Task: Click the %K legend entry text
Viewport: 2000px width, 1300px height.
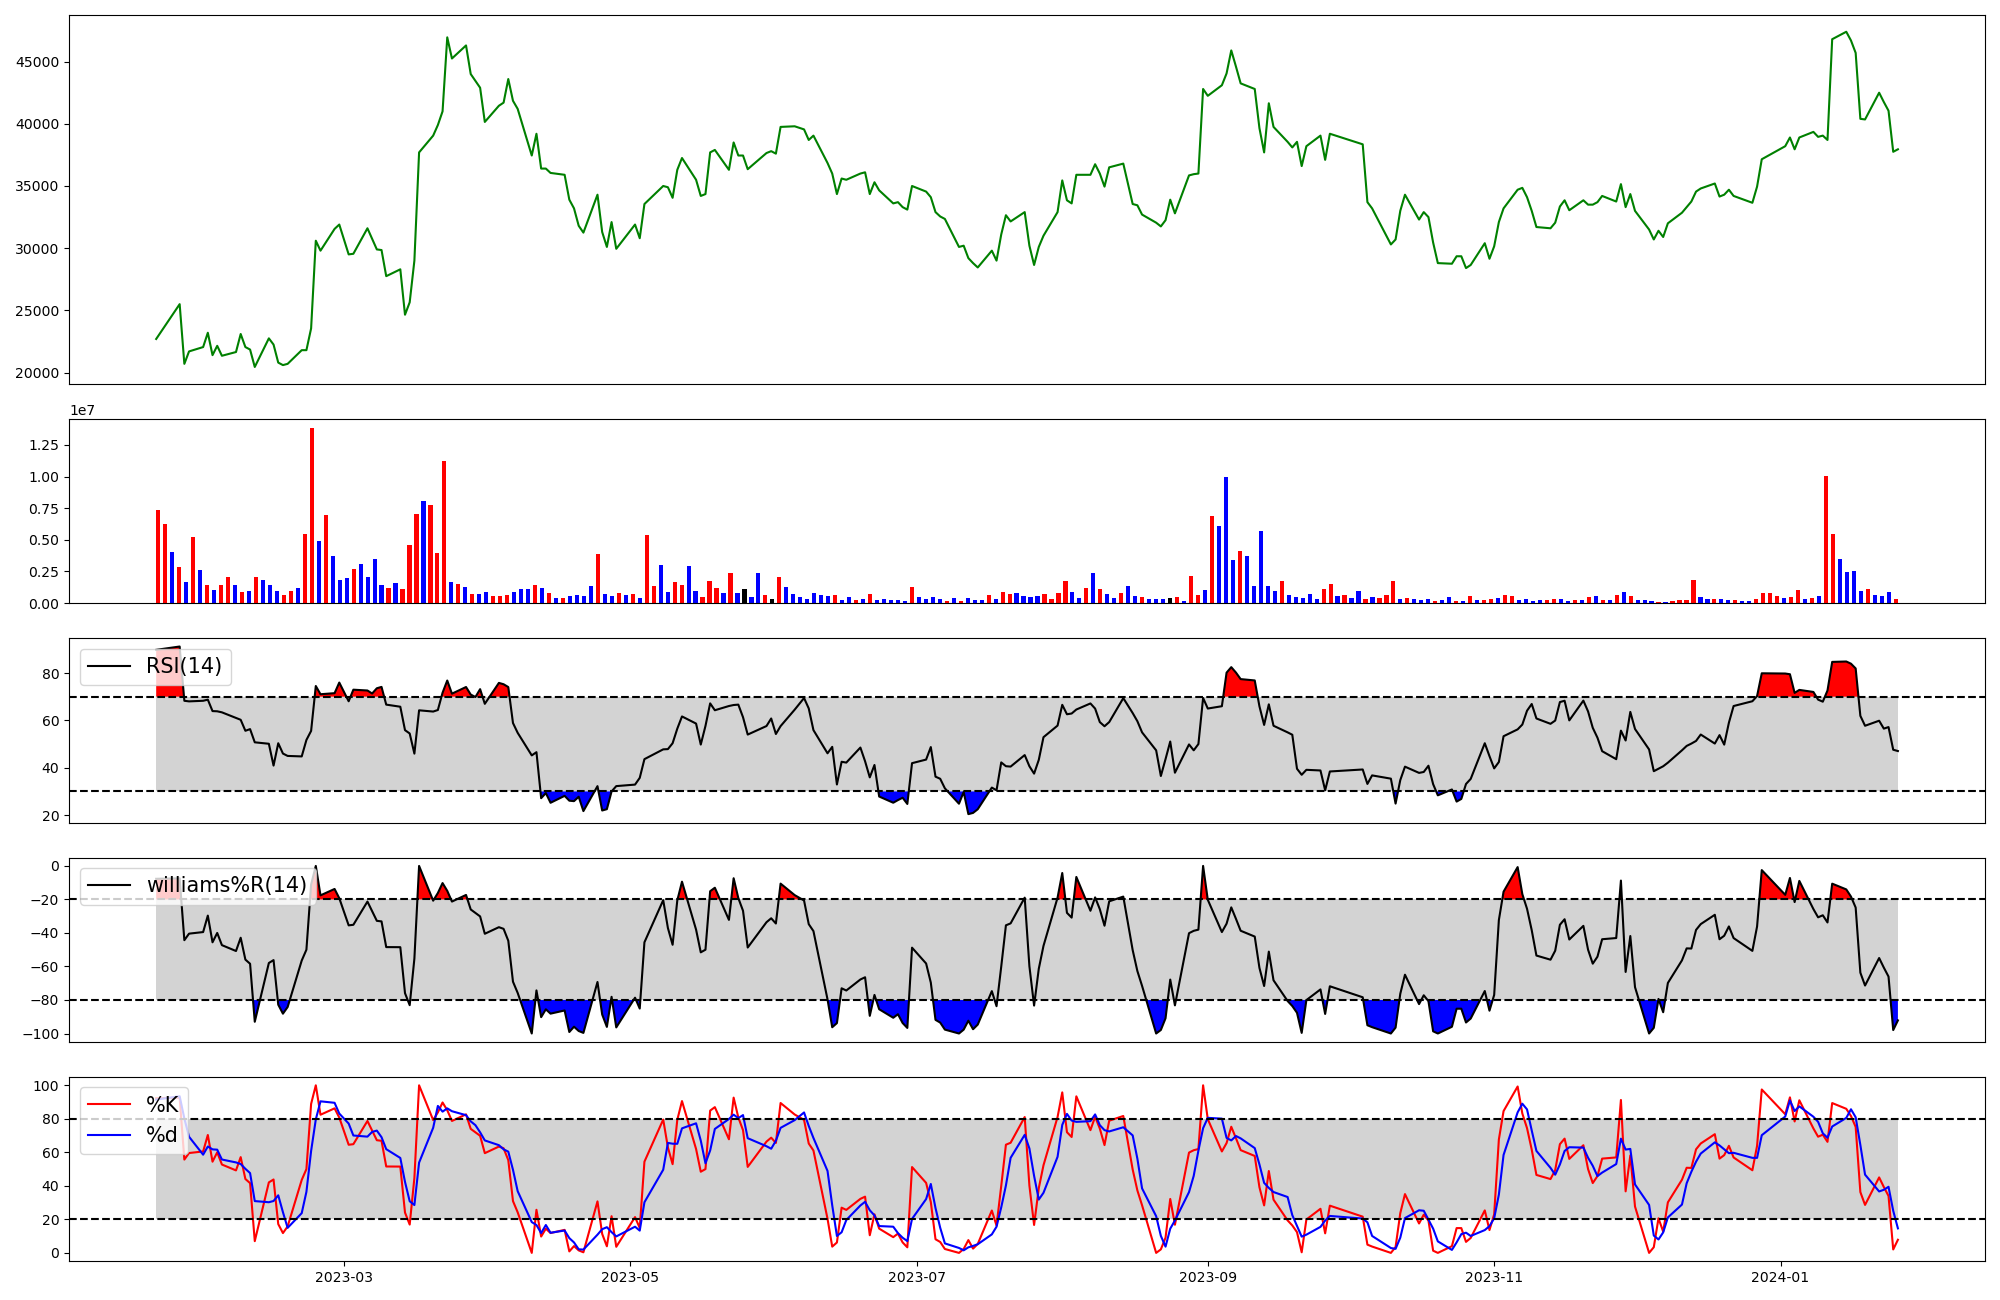Action: (162, 1105)
